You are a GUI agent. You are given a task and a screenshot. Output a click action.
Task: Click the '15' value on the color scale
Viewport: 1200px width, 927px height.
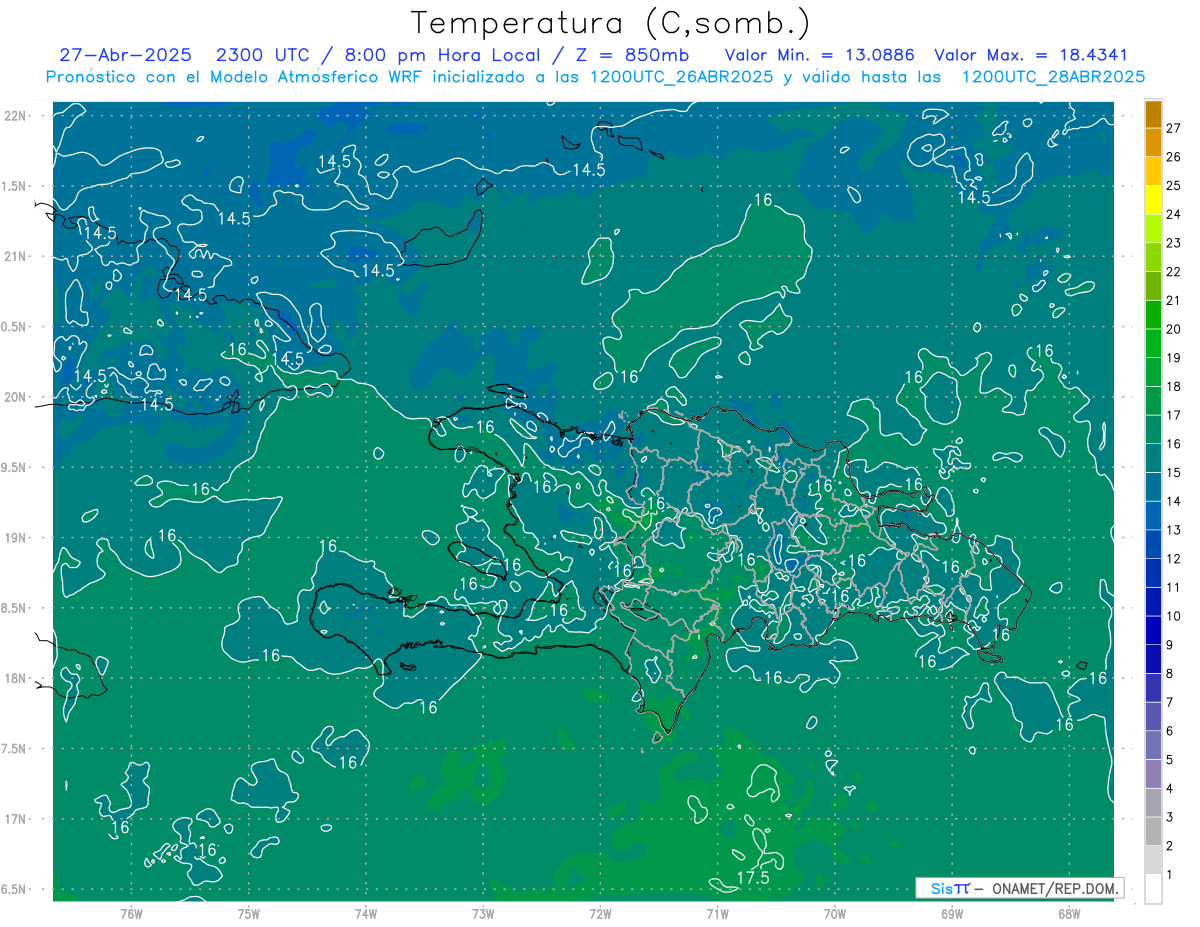1174,472
